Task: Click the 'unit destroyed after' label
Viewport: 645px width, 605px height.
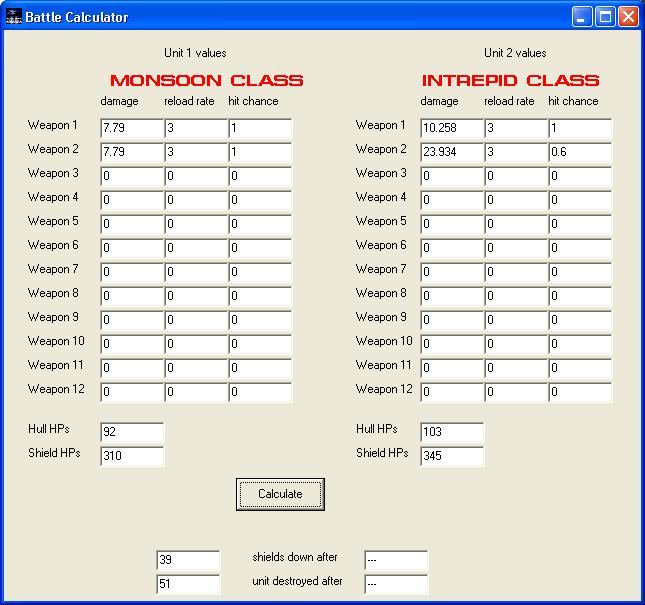Action: 297,581
